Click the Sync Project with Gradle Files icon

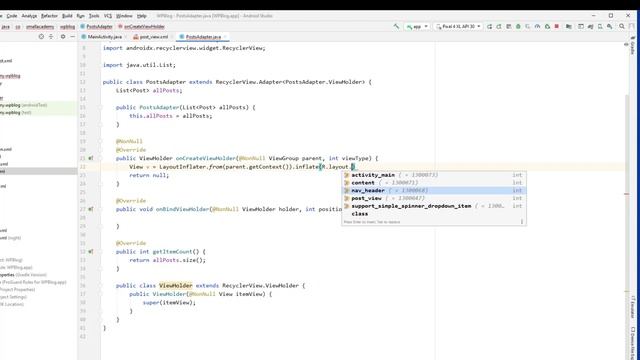click(590, 27)
